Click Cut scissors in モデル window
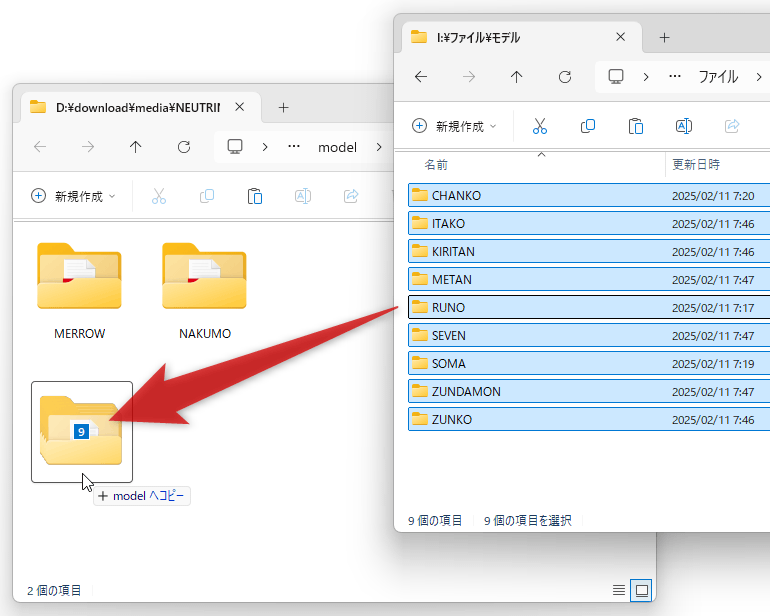The height and width of the screenshot is (616, 770). coord(540,126)
